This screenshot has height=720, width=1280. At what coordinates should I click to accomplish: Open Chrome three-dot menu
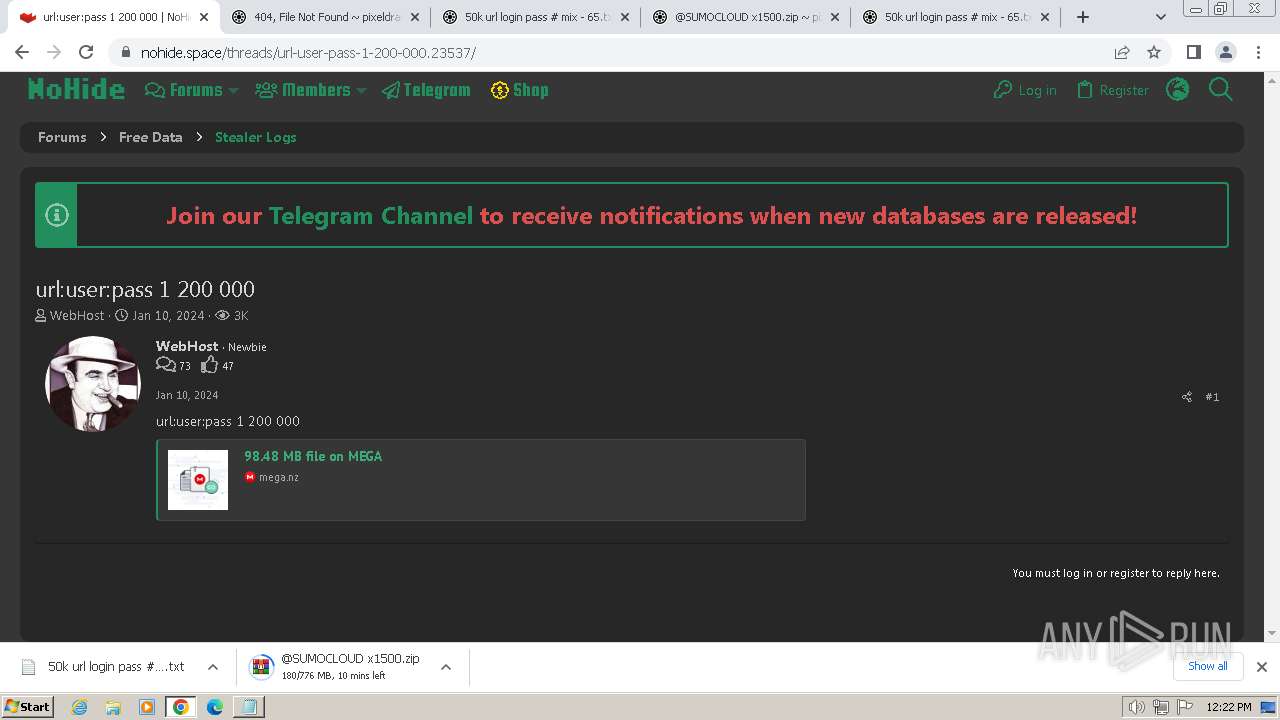[1257, 52]
